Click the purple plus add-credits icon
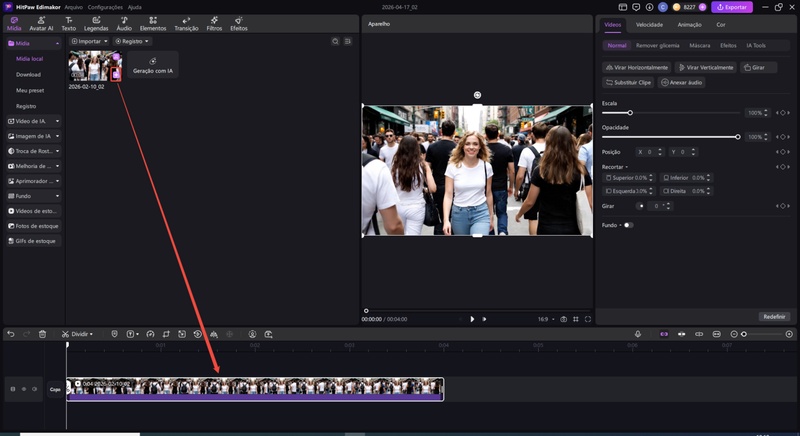 703,7
